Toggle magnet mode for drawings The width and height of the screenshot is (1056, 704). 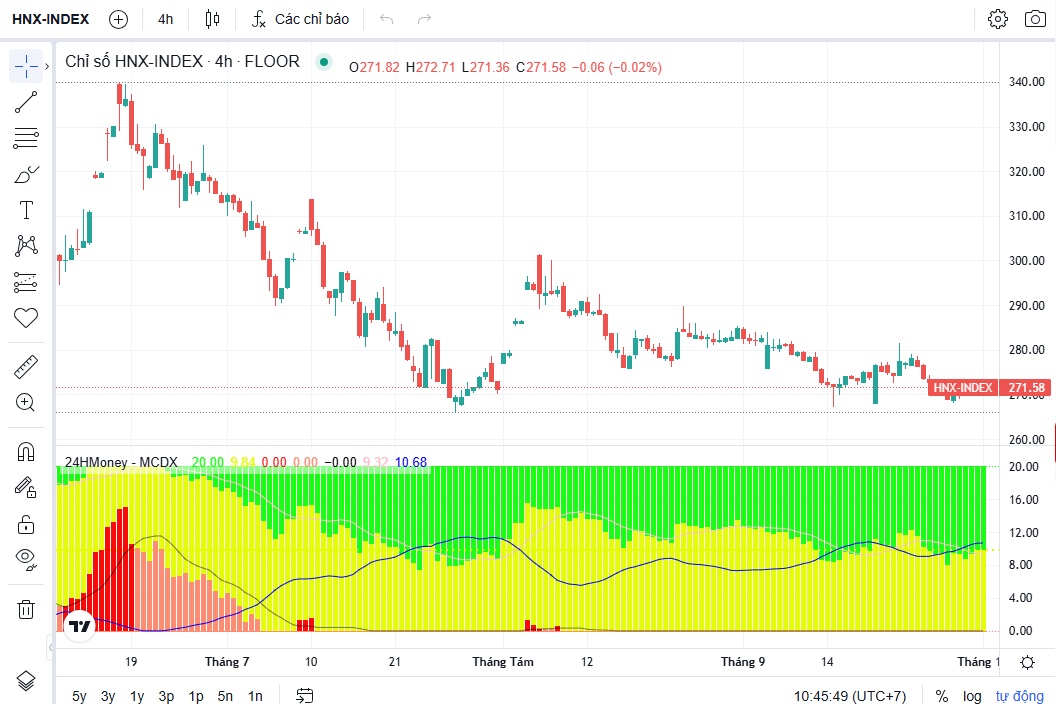point(26,451)
